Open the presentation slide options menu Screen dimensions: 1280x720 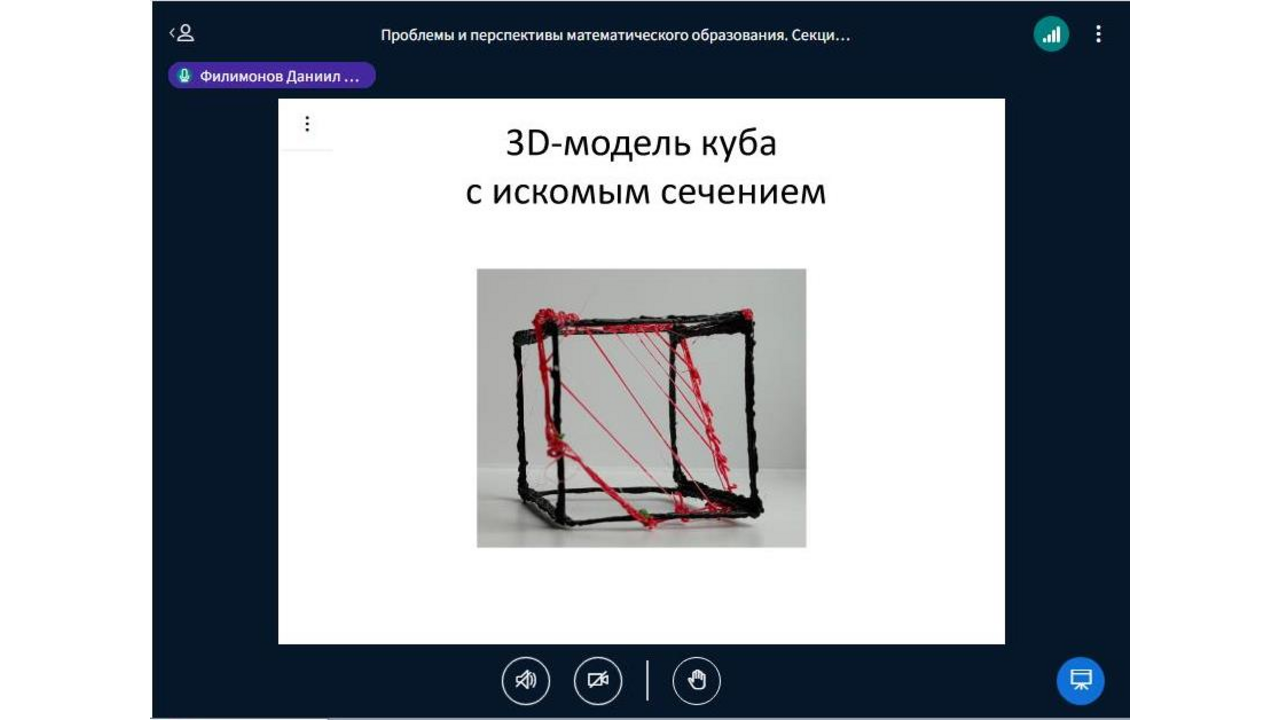(307, 124)
